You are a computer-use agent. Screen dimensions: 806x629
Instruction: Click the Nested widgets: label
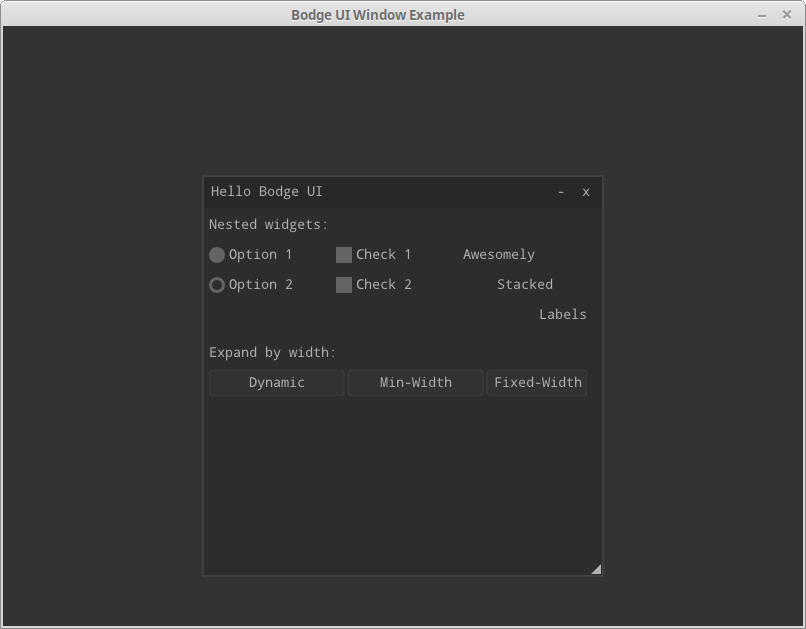click(268, 225)
